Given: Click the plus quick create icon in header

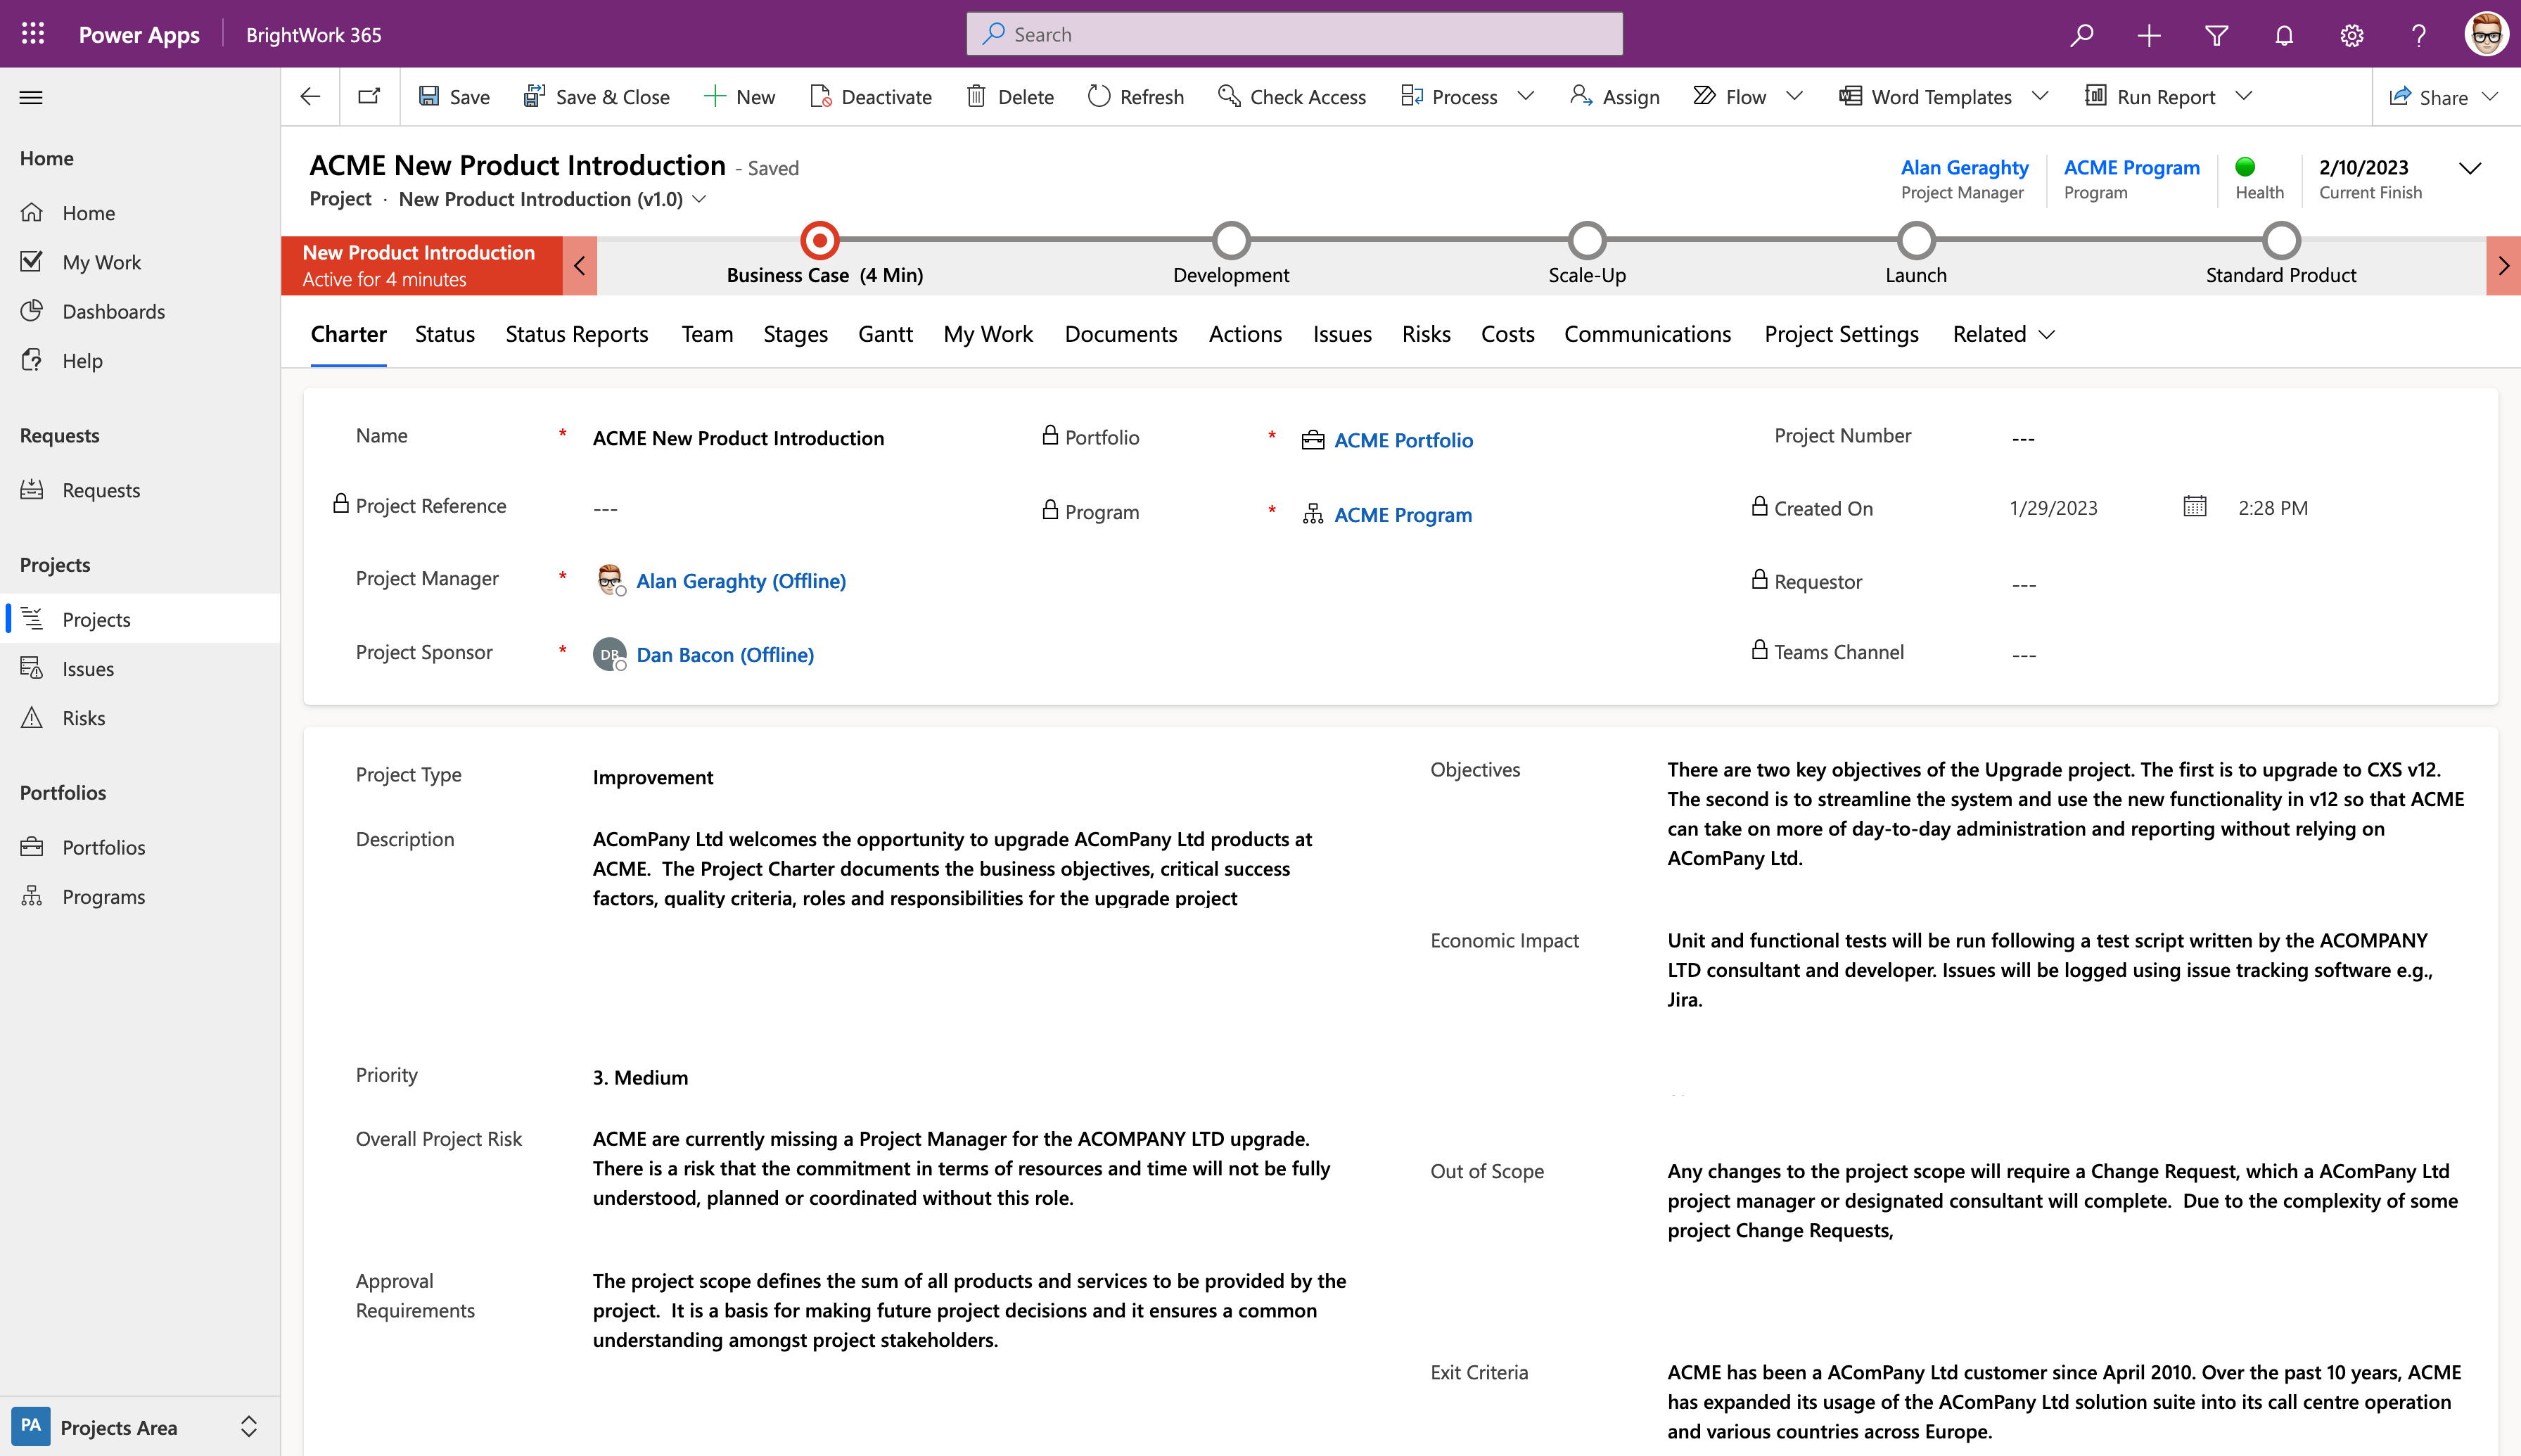Looking at the screenshot, I should [x=2149, y=35].
